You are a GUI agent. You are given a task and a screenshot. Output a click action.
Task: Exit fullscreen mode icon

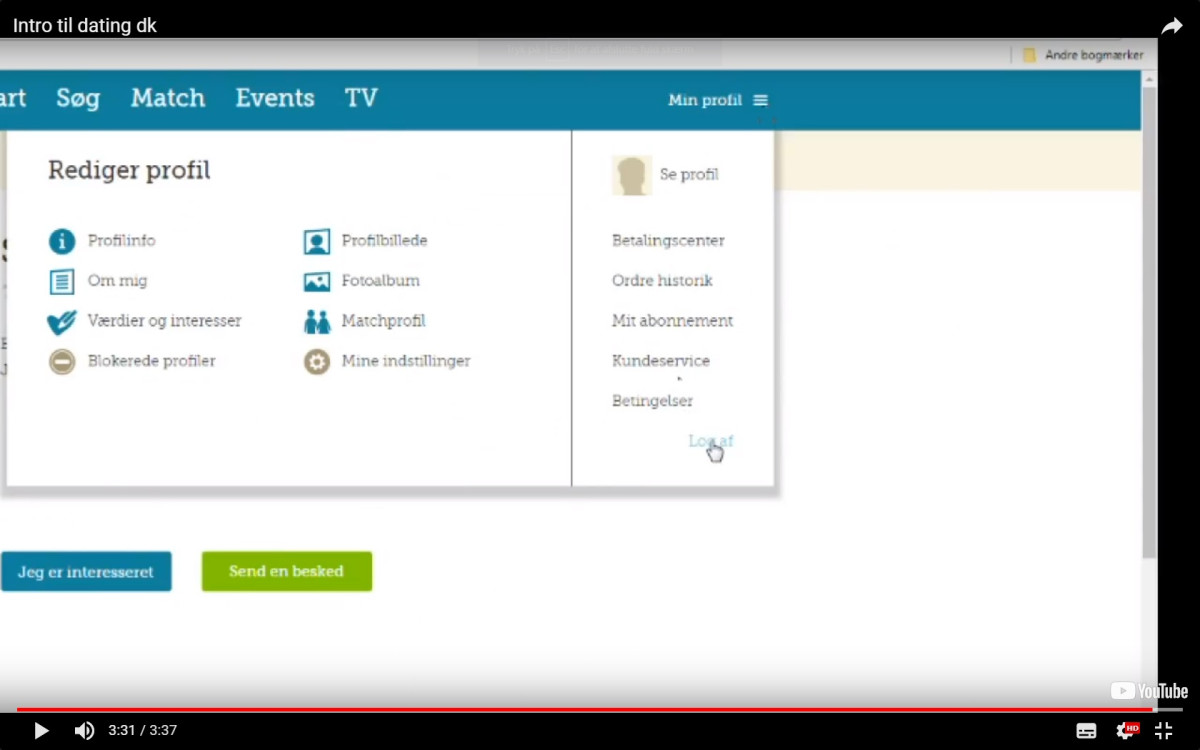point(1163,731)
